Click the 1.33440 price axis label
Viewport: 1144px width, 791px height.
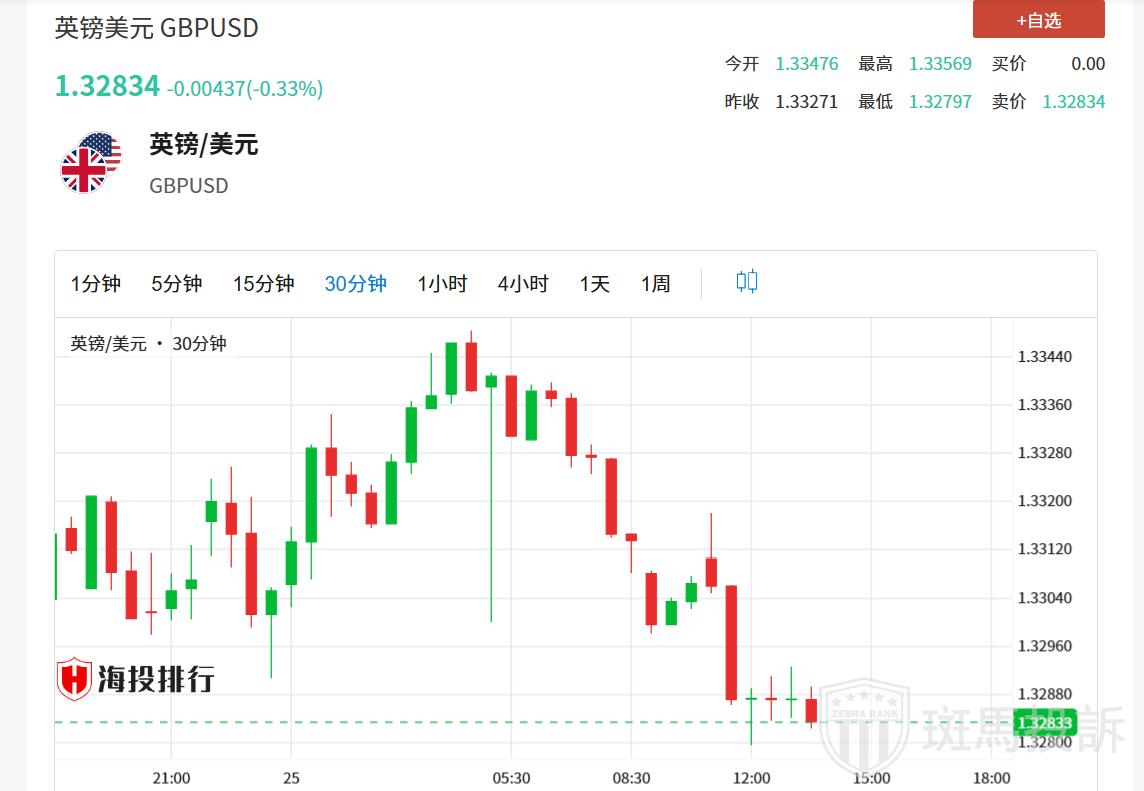point(1044,357)
